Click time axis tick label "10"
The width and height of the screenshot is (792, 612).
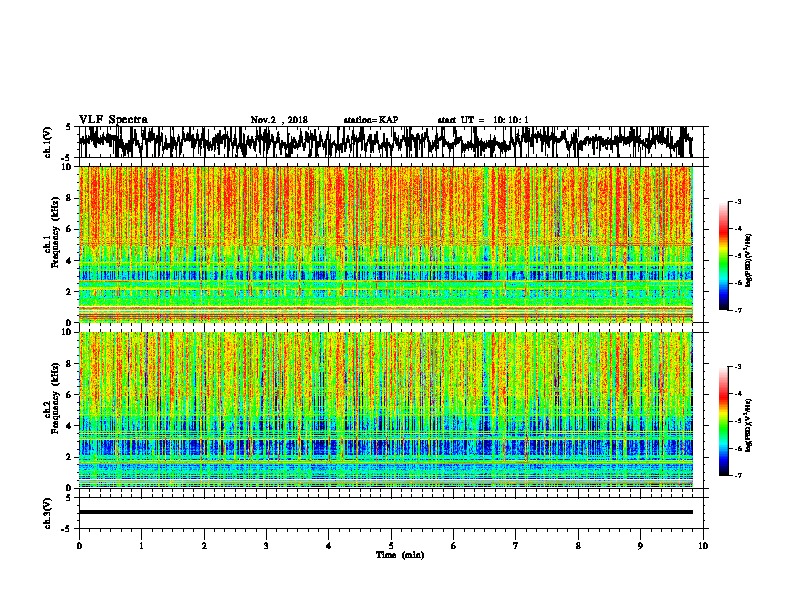[x=703, y=546]
